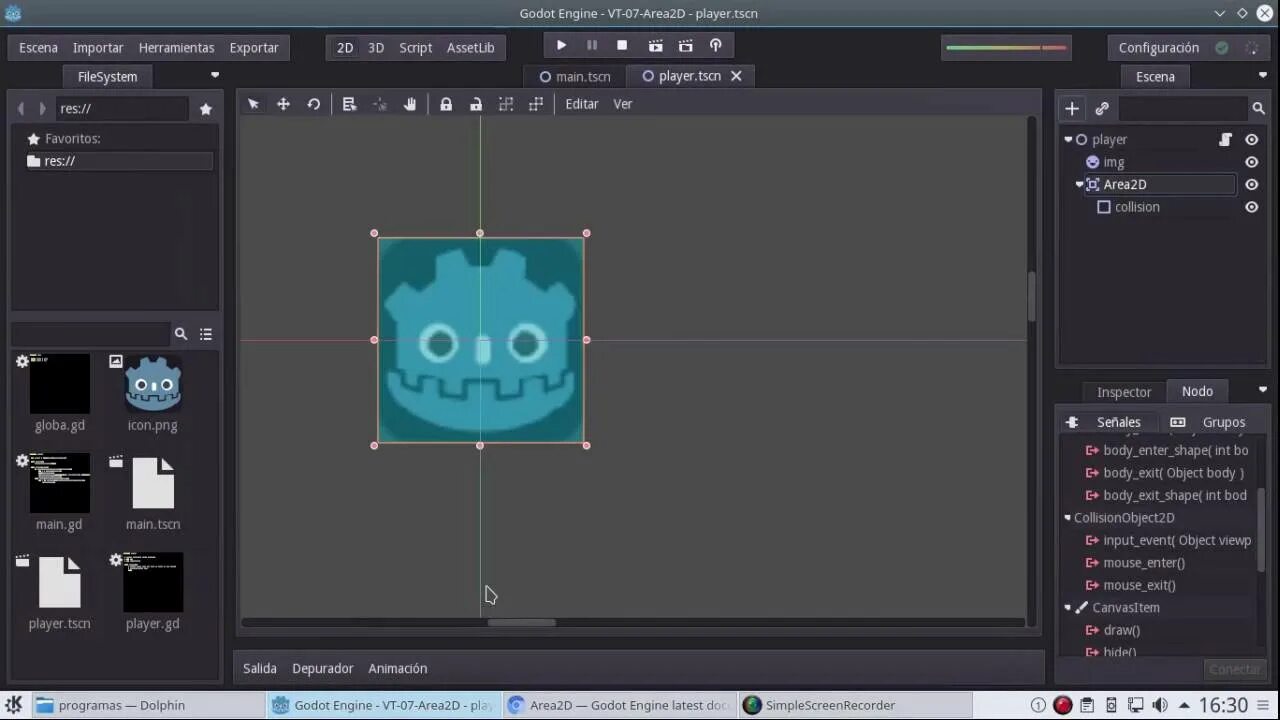This screenshot has width=1280, height=720.
Task: Collapse the Area2D node children
Action: coord(1079,184)
